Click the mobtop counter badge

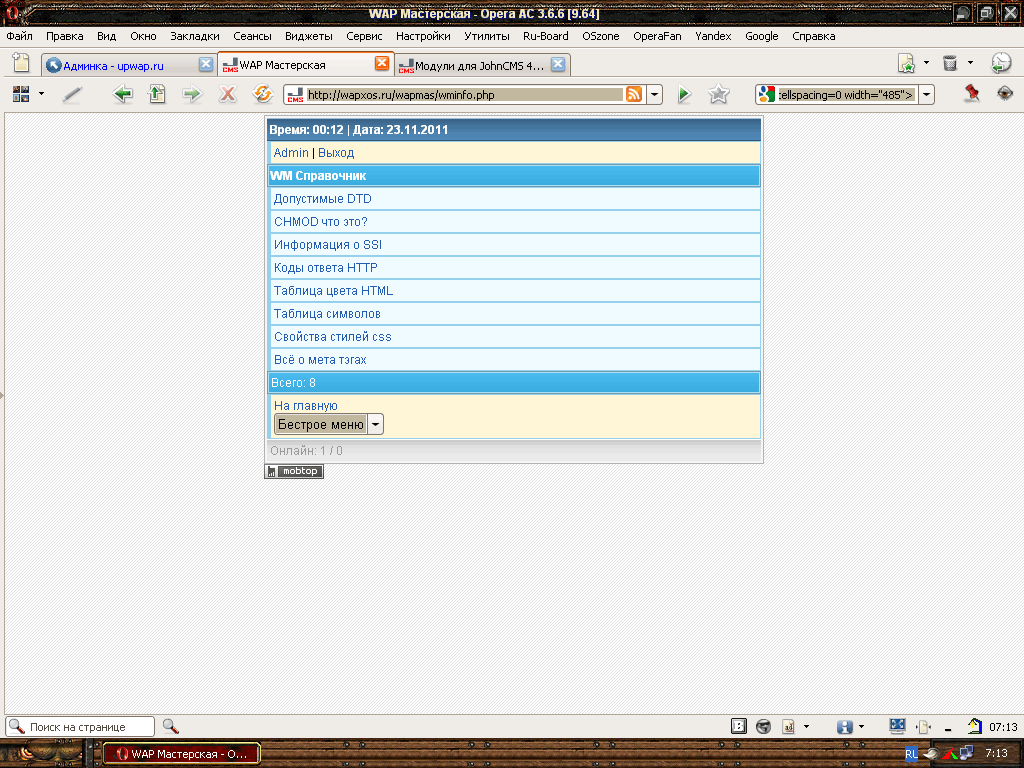pos(294,471)
